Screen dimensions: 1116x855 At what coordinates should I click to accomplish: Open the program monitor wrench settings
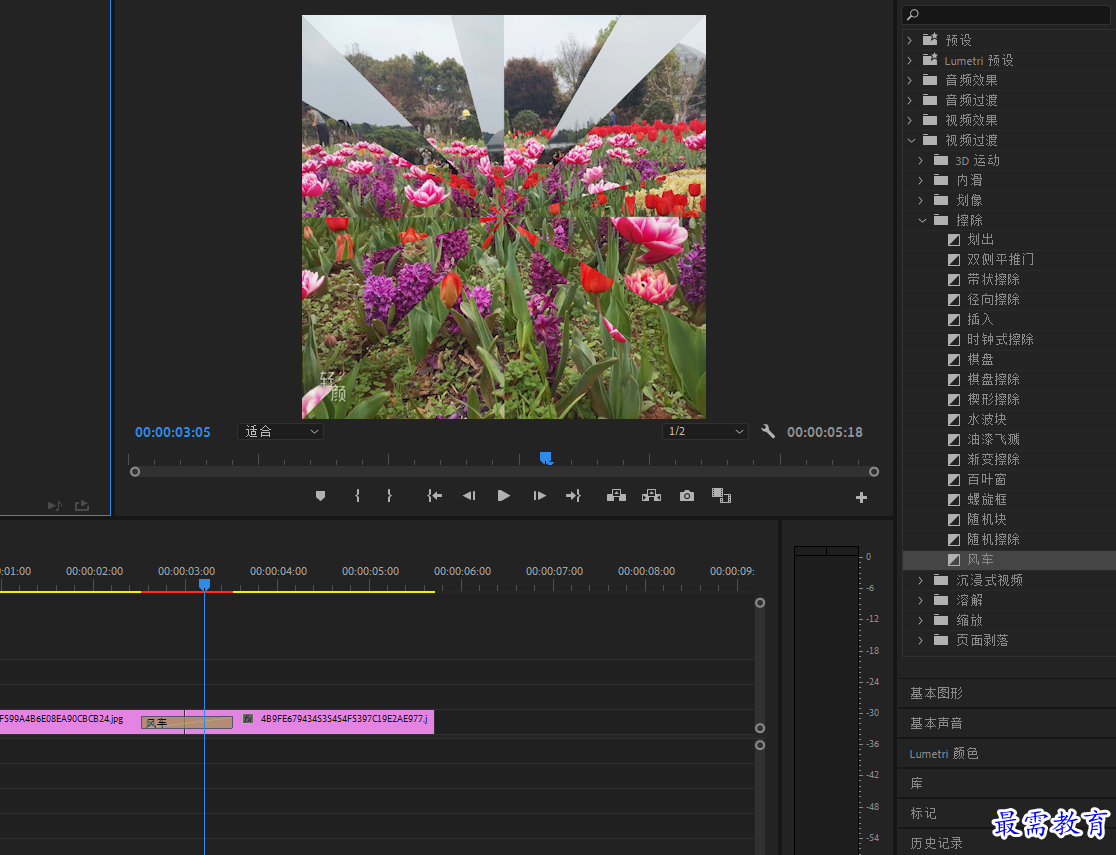[x=768, y=431]
